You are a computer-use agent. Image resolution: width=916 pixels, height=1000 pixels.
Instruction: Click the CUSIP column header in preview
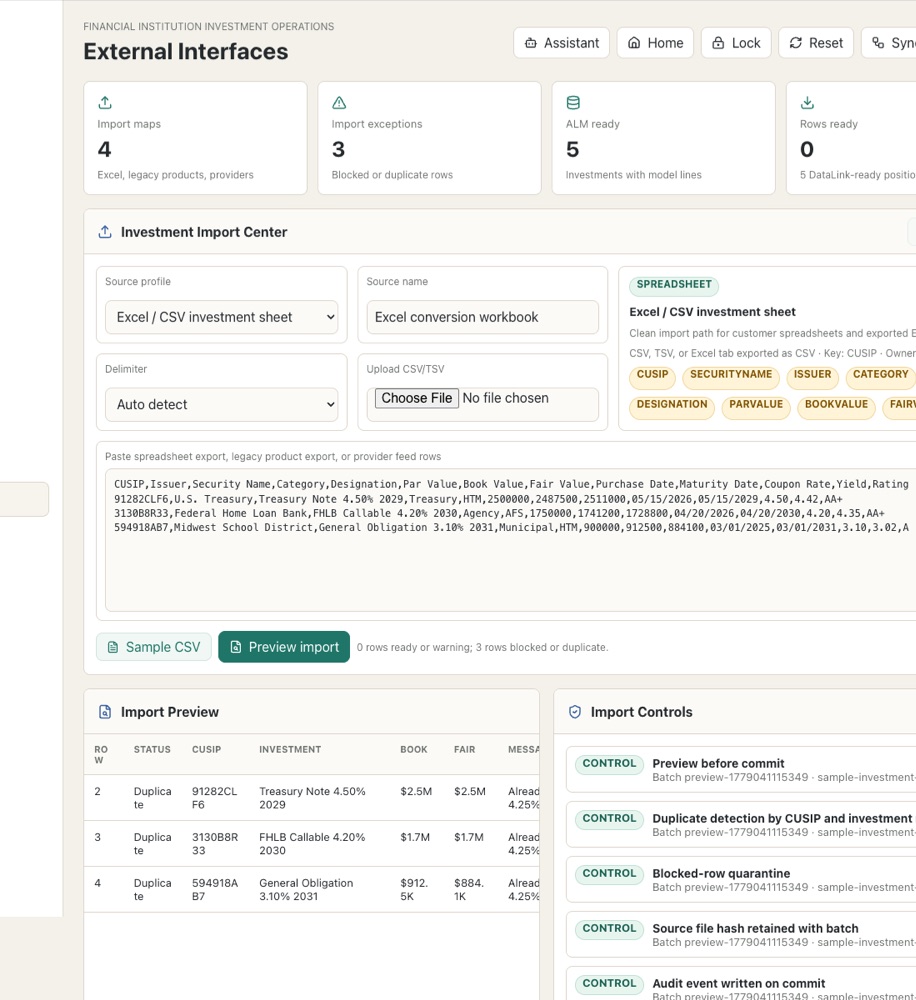tap(207, 749)
